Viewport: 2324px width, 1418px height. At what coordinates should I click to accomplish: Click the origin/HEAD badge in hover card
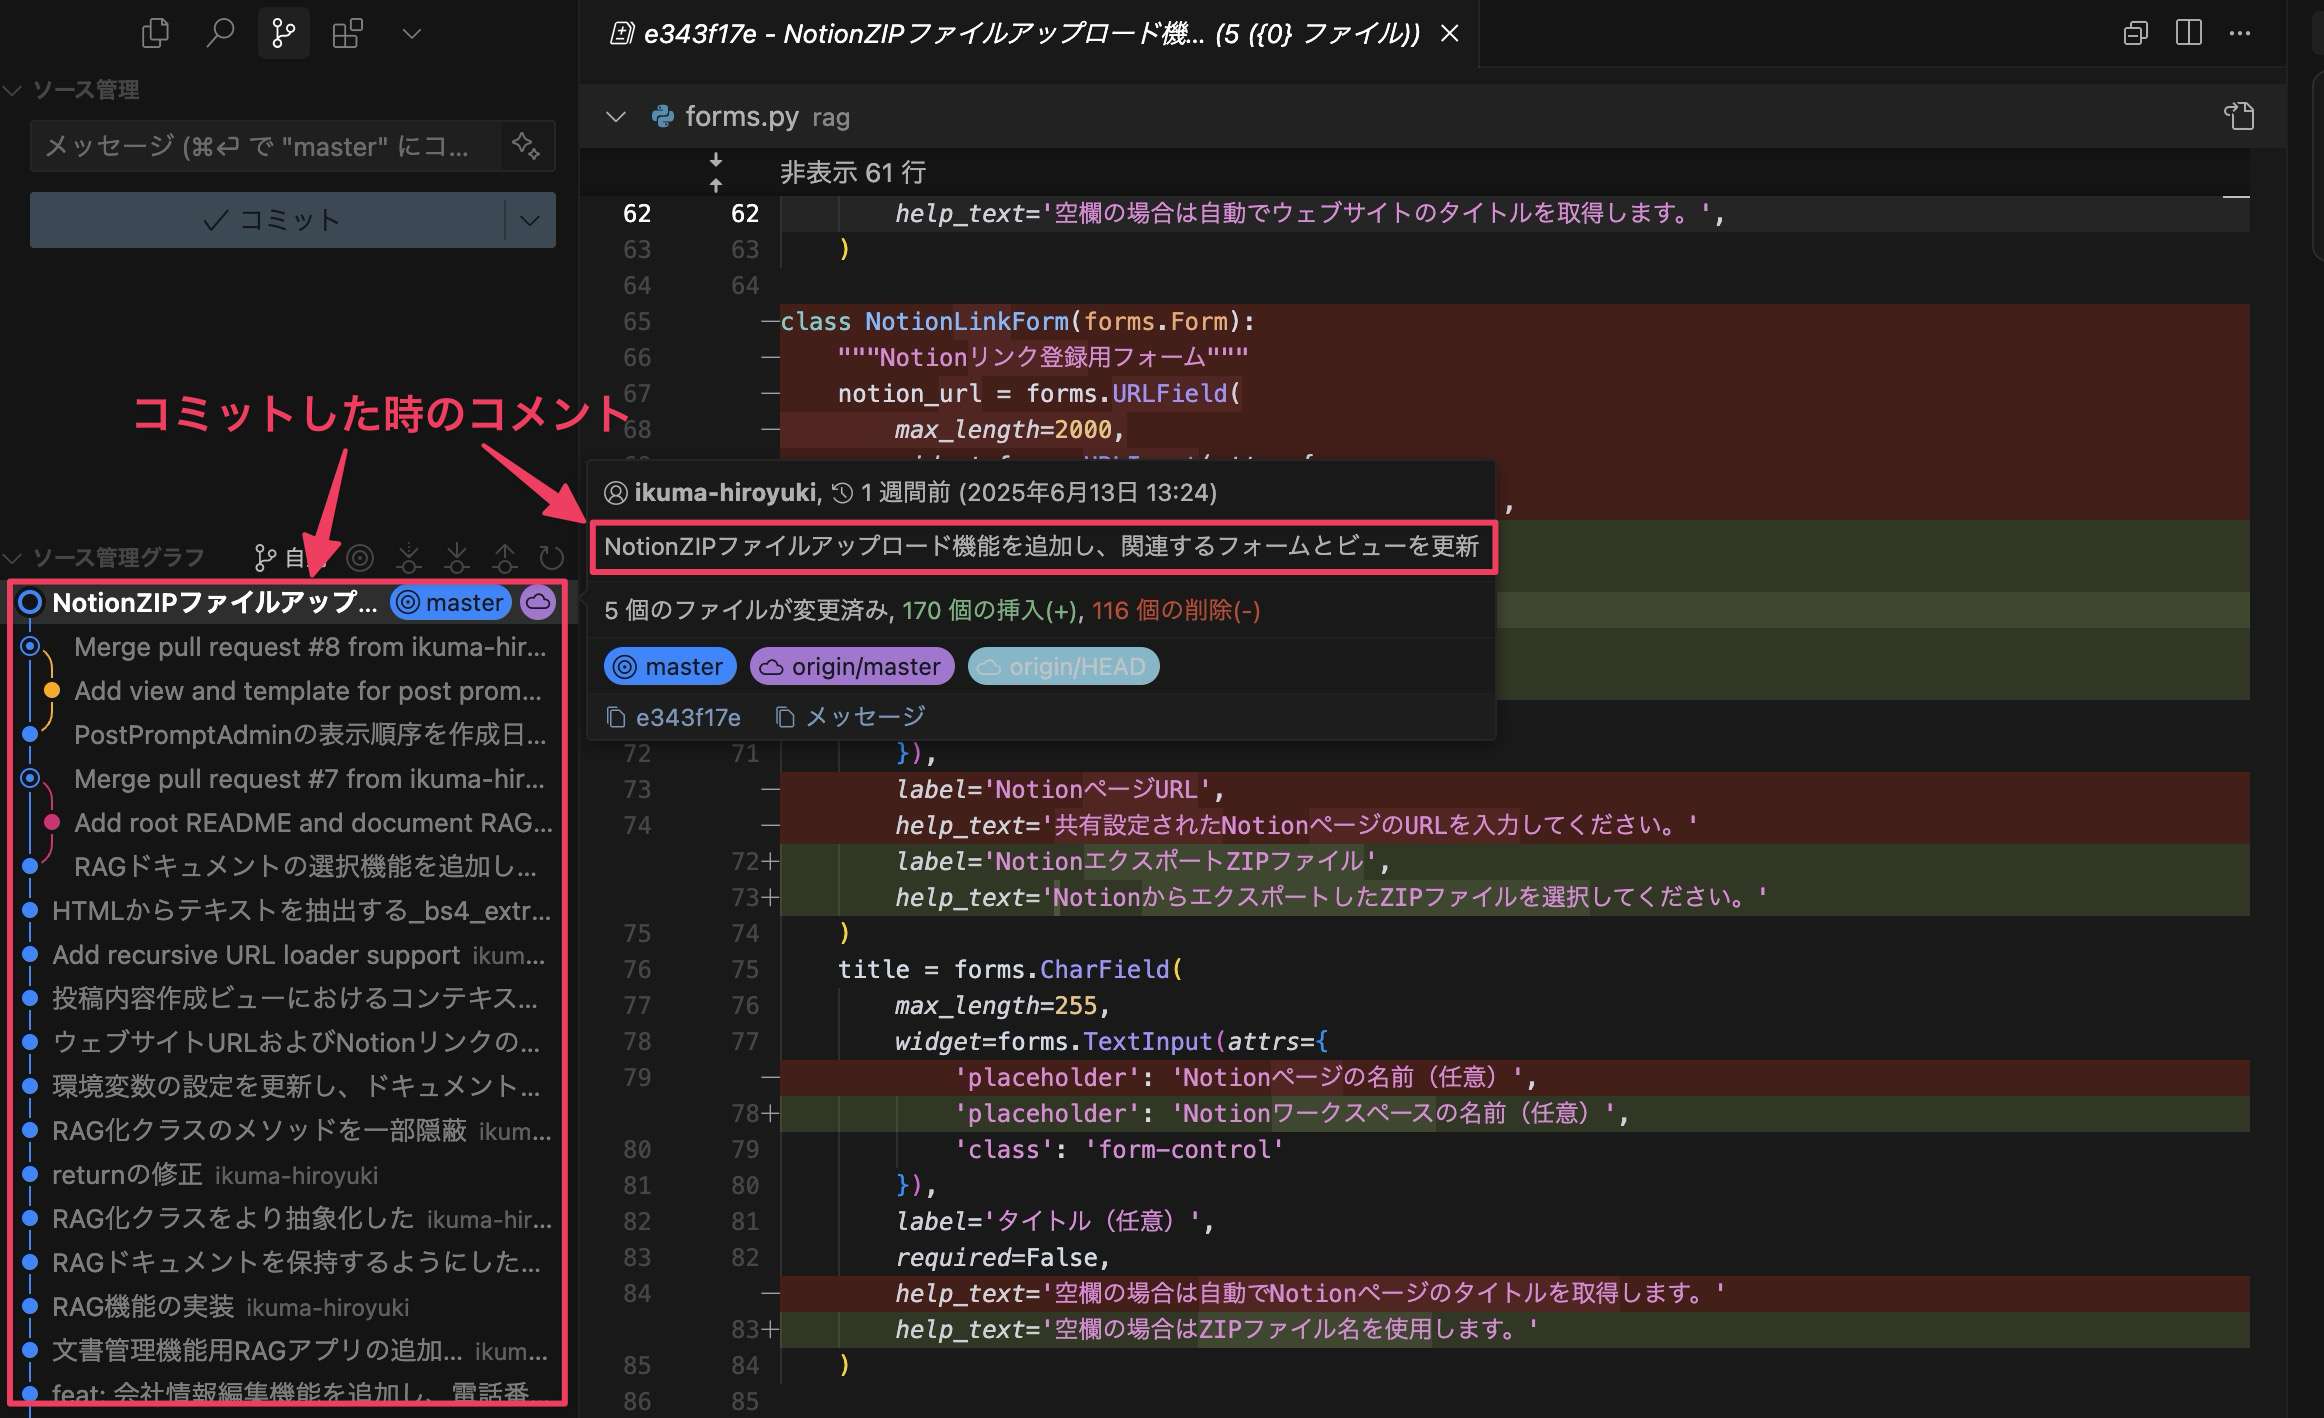[1063, 667]
